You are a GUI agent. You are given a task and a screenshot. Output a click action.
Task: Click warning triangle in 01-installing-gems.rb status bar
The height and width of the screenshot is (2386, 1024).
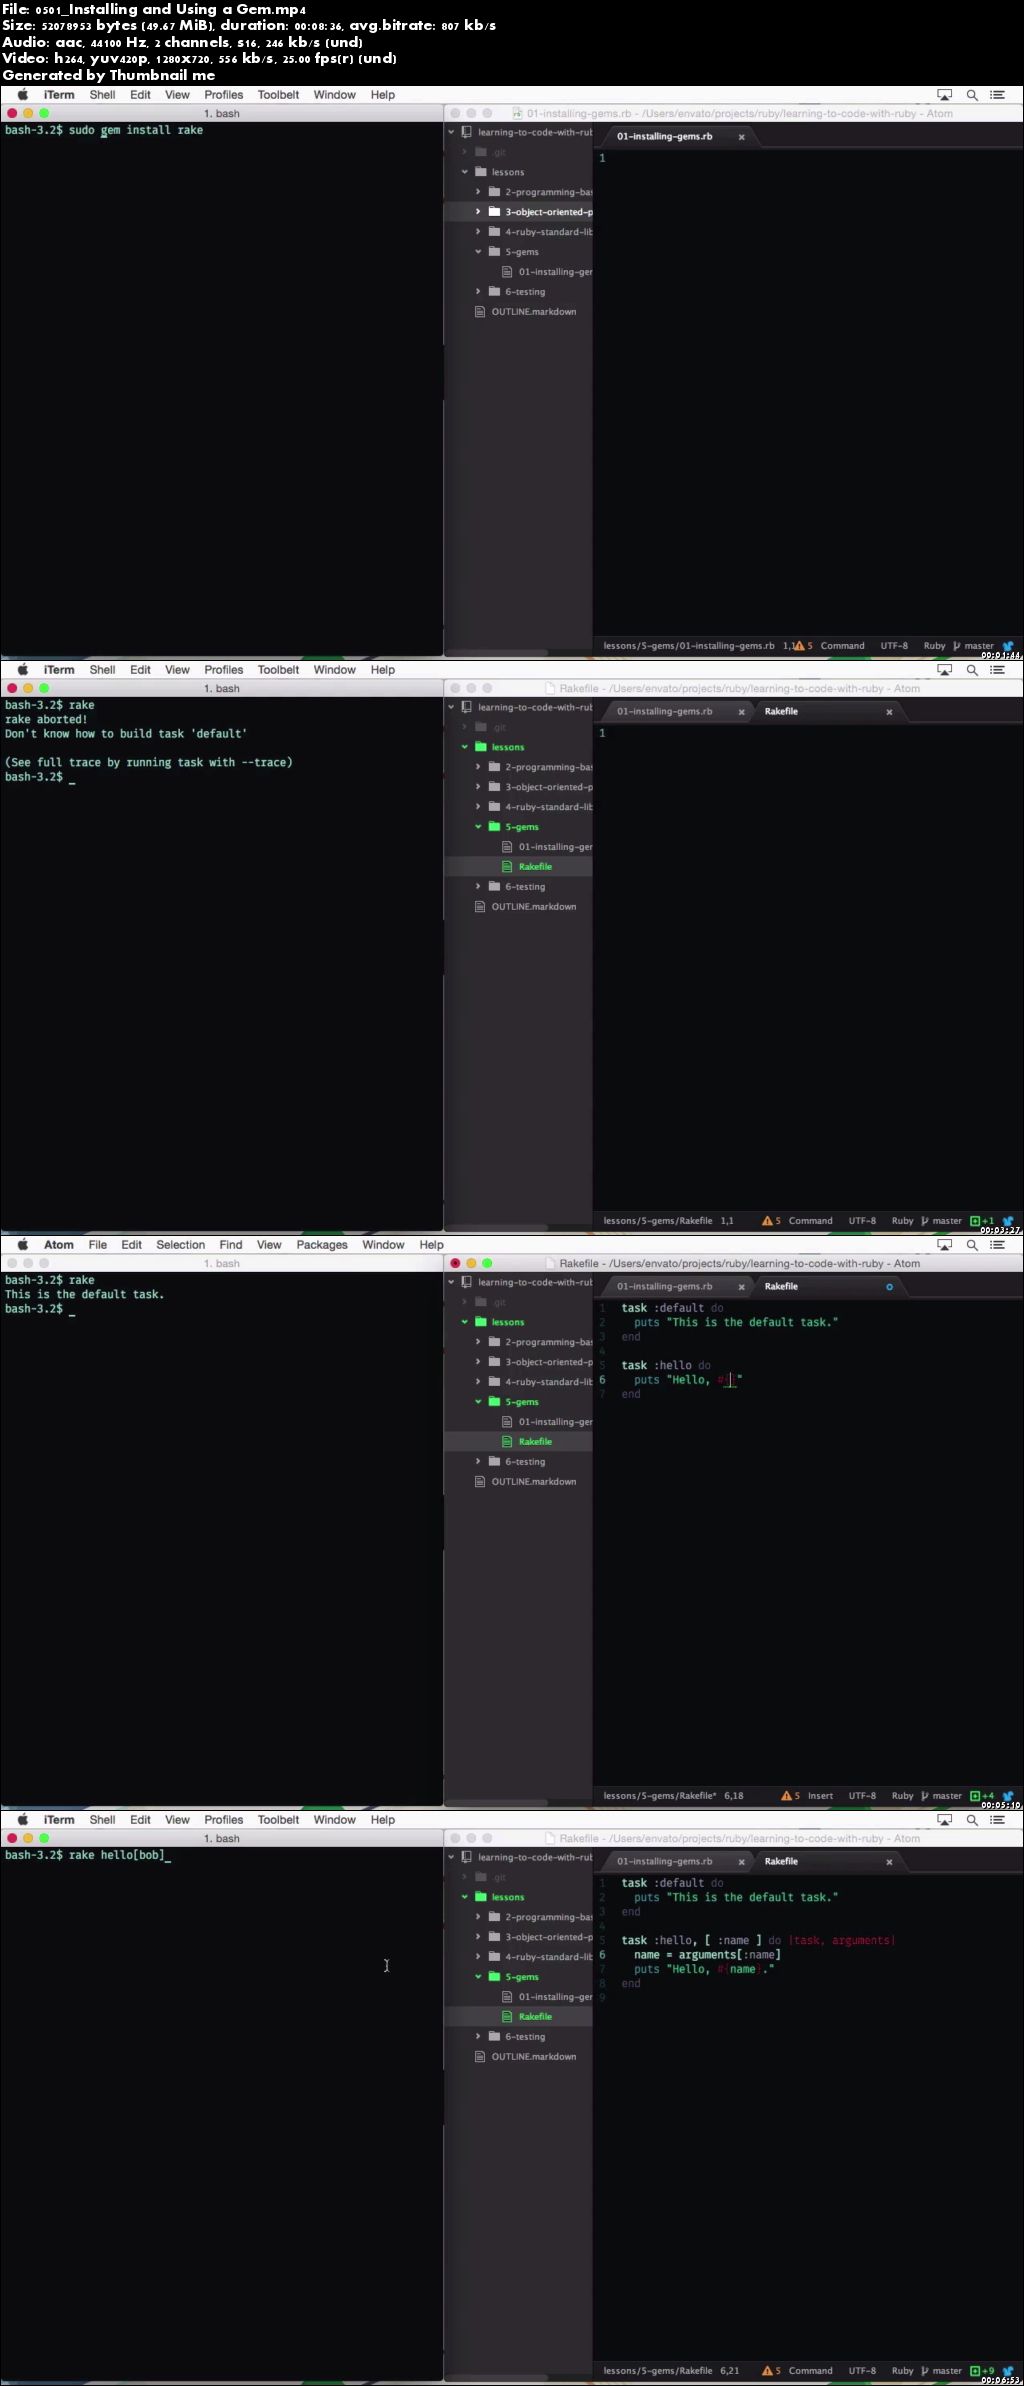click(799, 646)
